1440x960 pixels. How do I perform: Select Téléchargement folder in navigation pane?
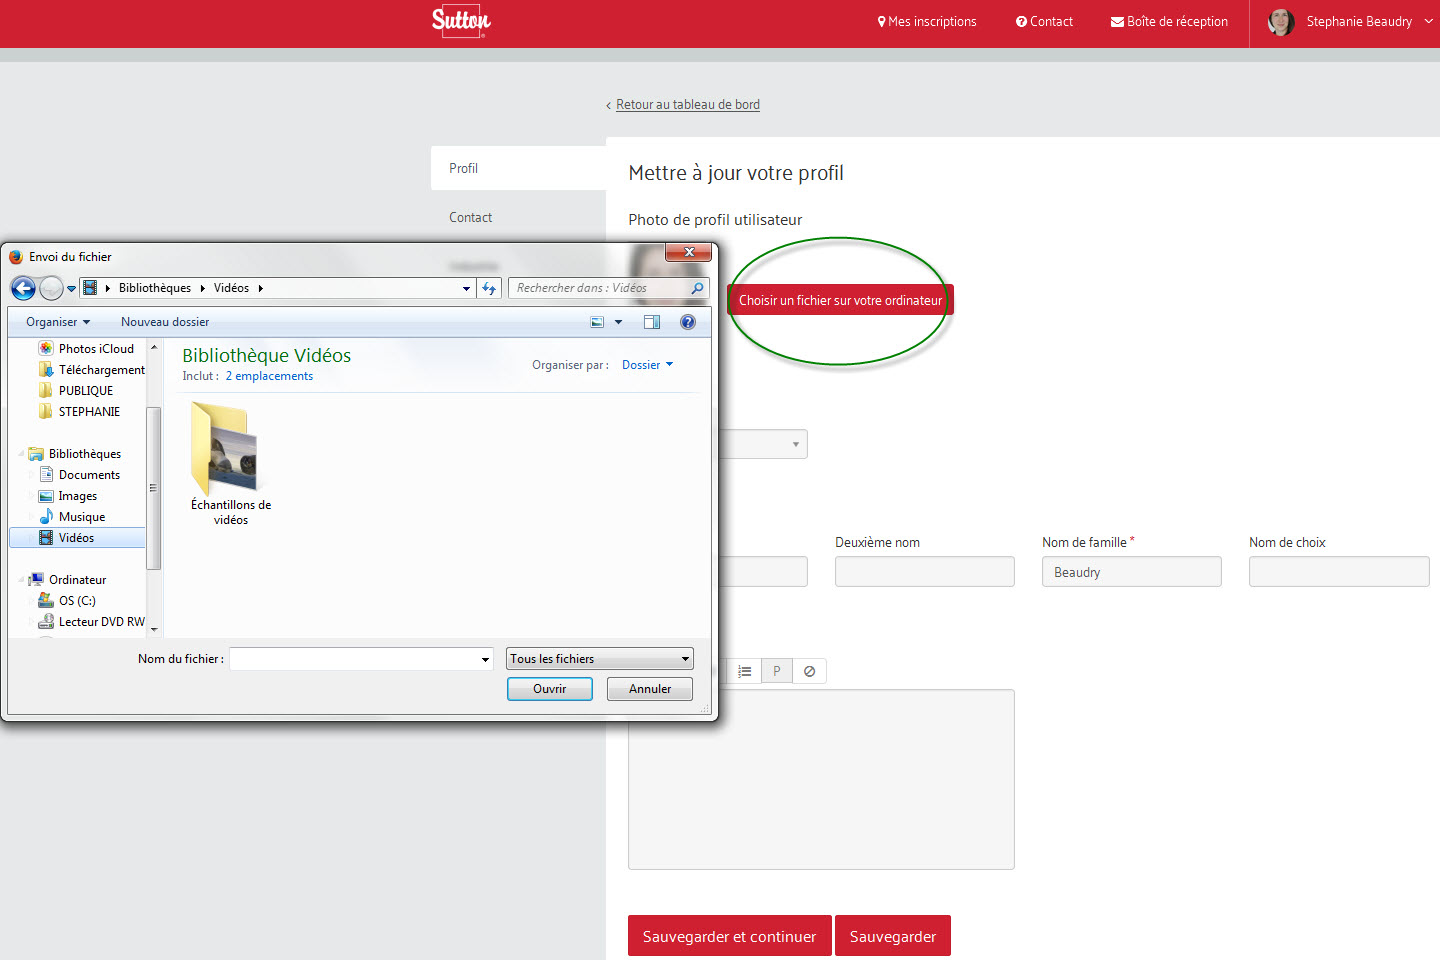point(91,370)
